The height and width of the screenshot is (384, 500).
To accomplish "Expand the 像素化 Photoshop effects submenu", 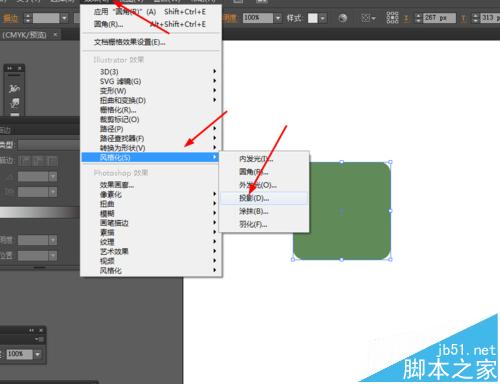I will point(150,194).
